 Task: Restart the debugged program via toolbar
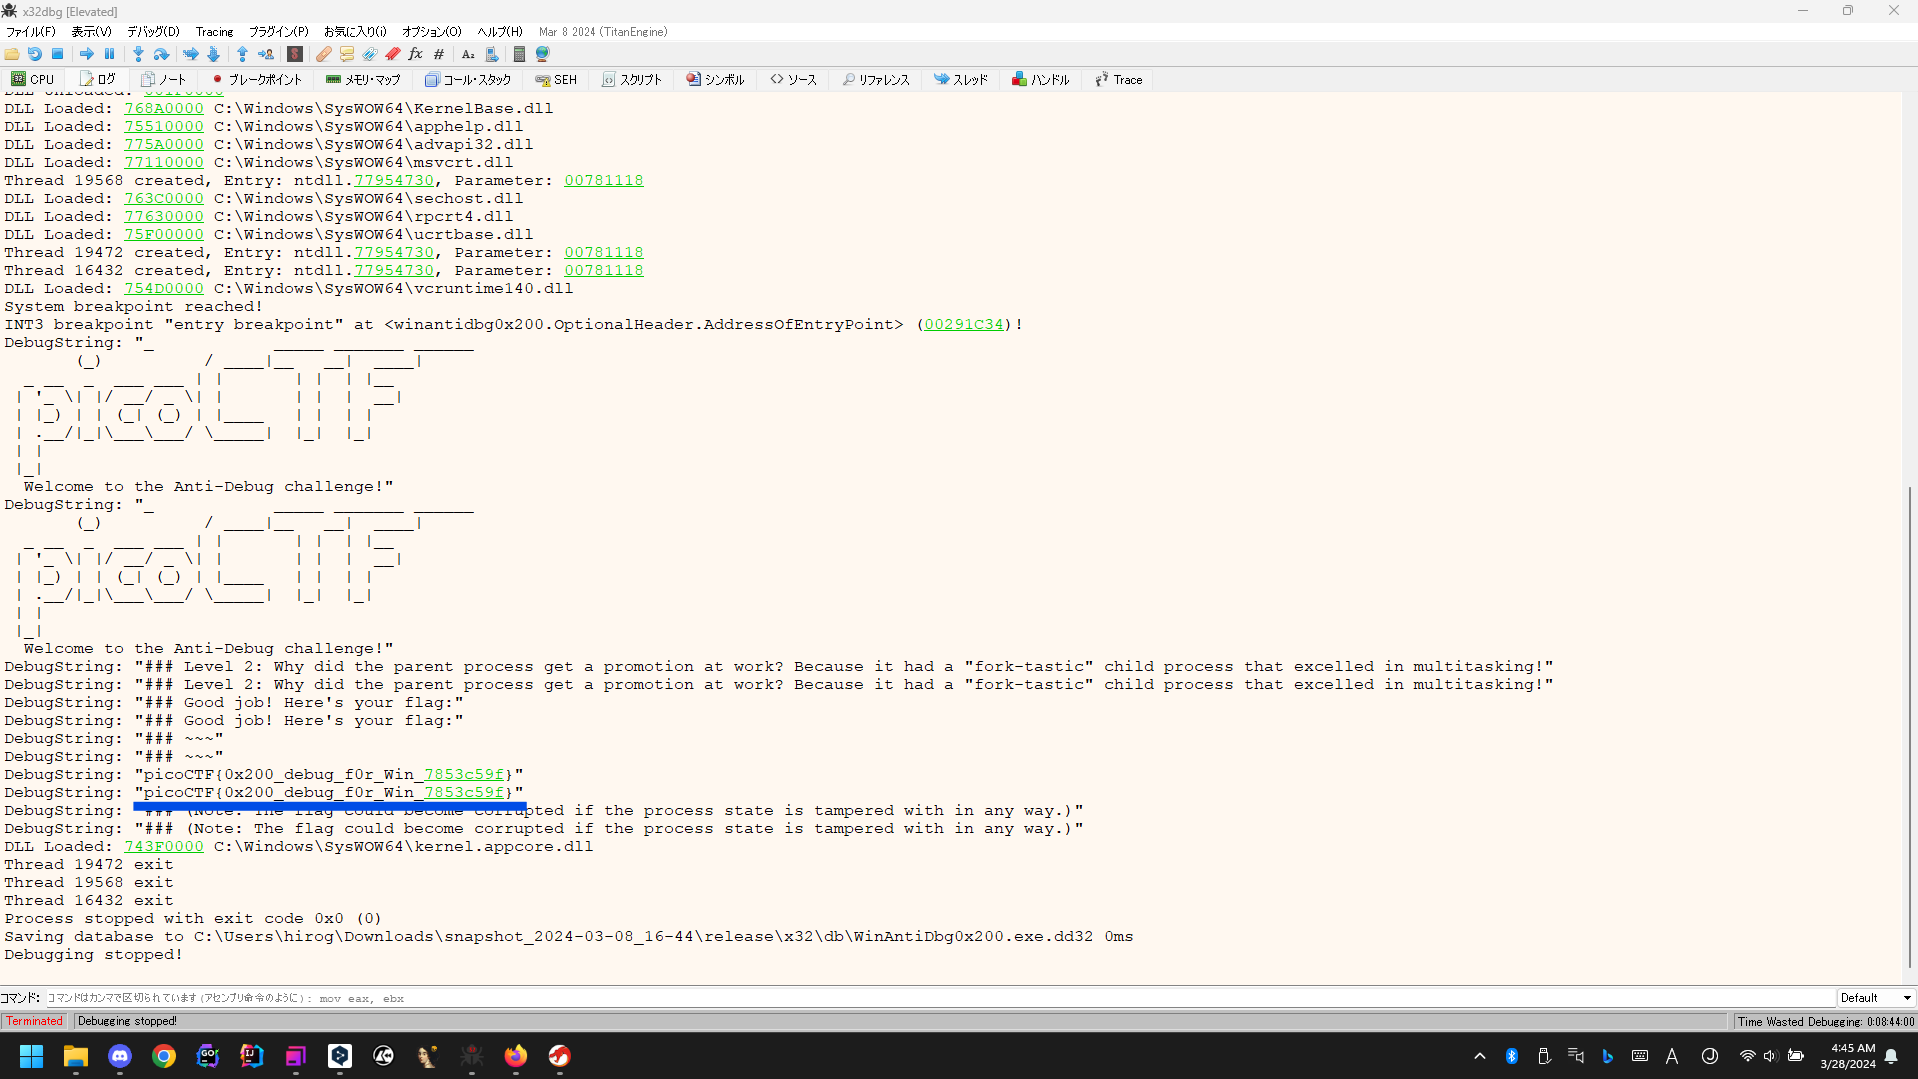coord(35,54)
